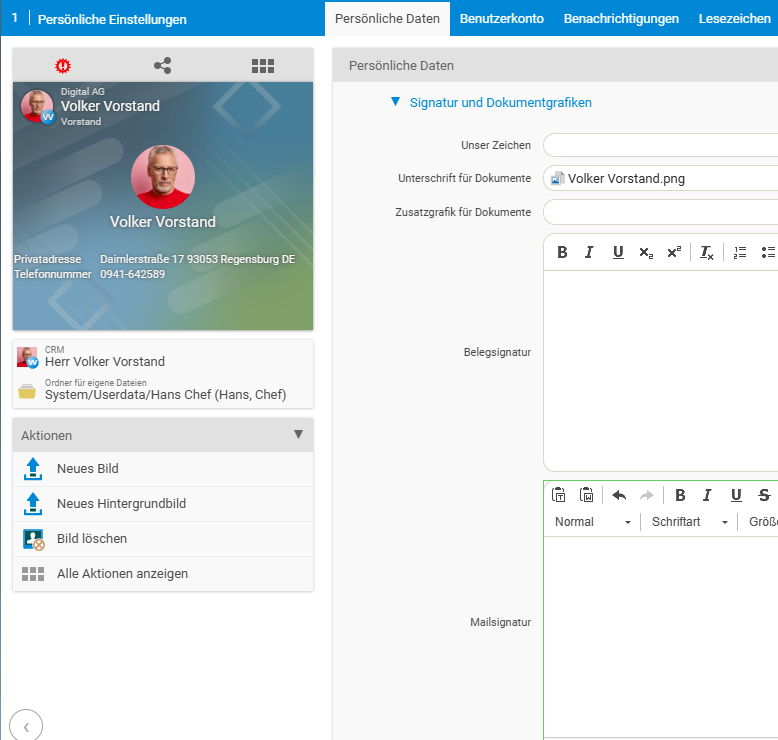Click inside the Mailsignatur text area
Viewport: 778px width, 740px height.
[660, 637]
